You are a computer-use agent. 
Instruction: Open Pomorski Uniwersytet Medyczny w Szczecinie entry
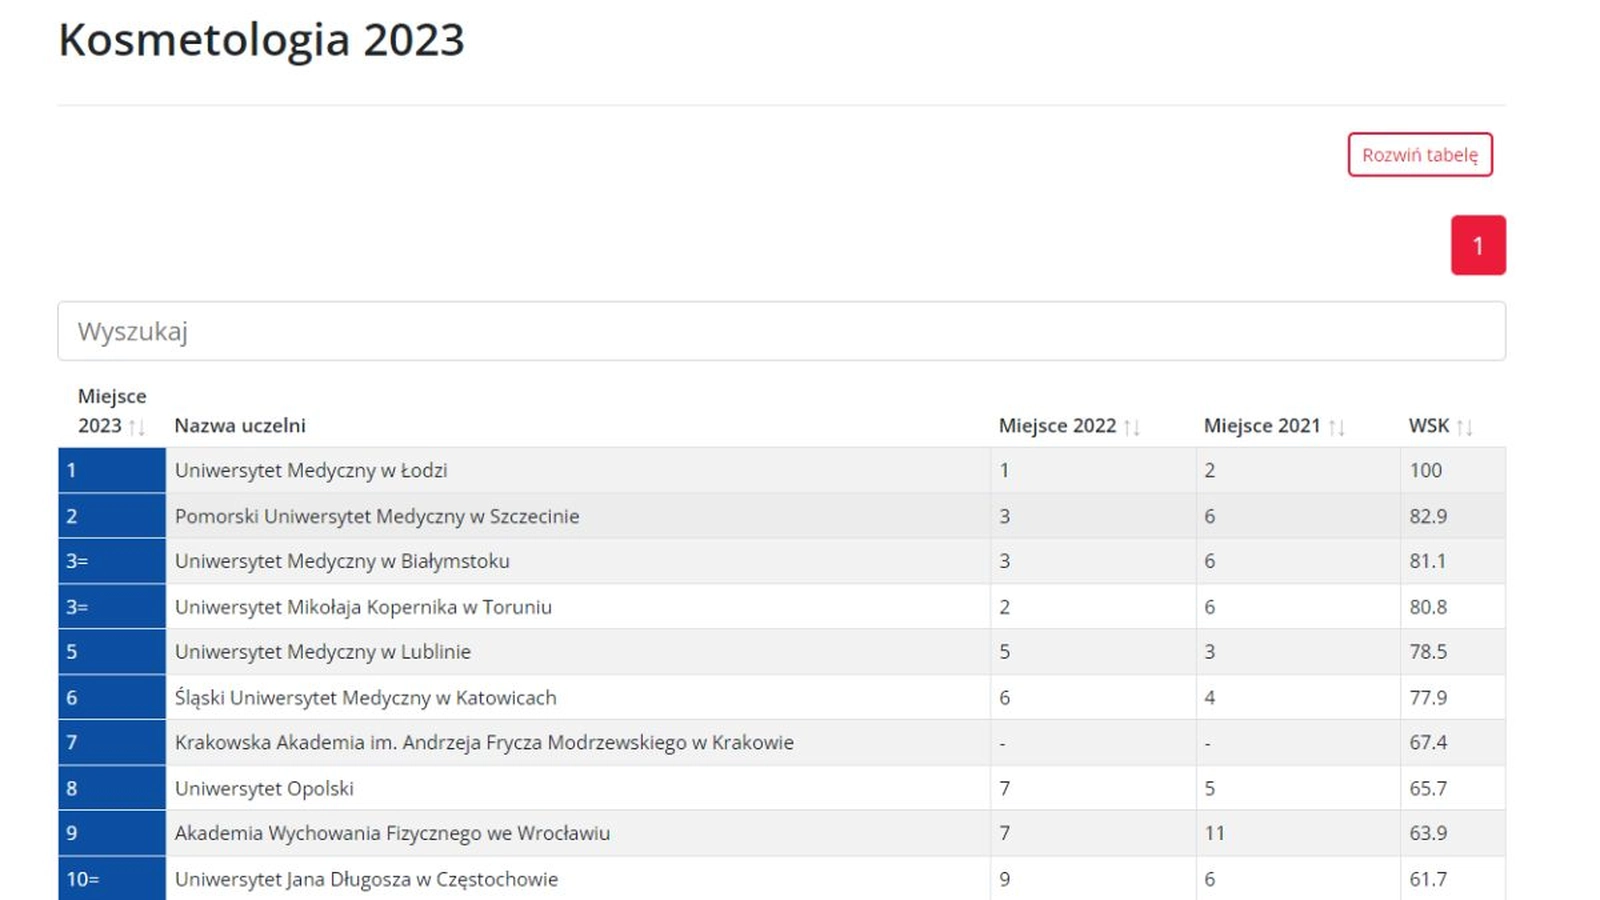tap(377, 516)
